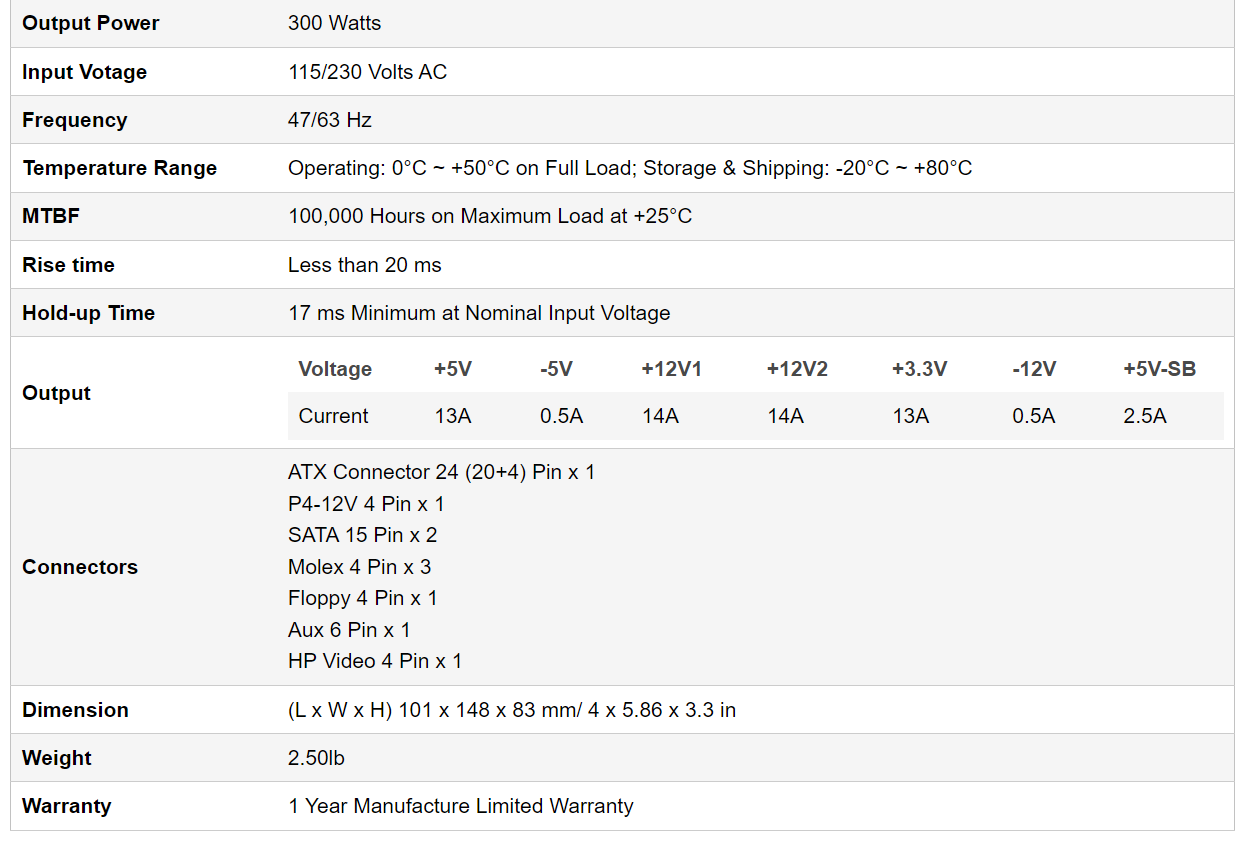Click the Frequency row label
Screen dimensions: 1250x855
coord(74,120)
